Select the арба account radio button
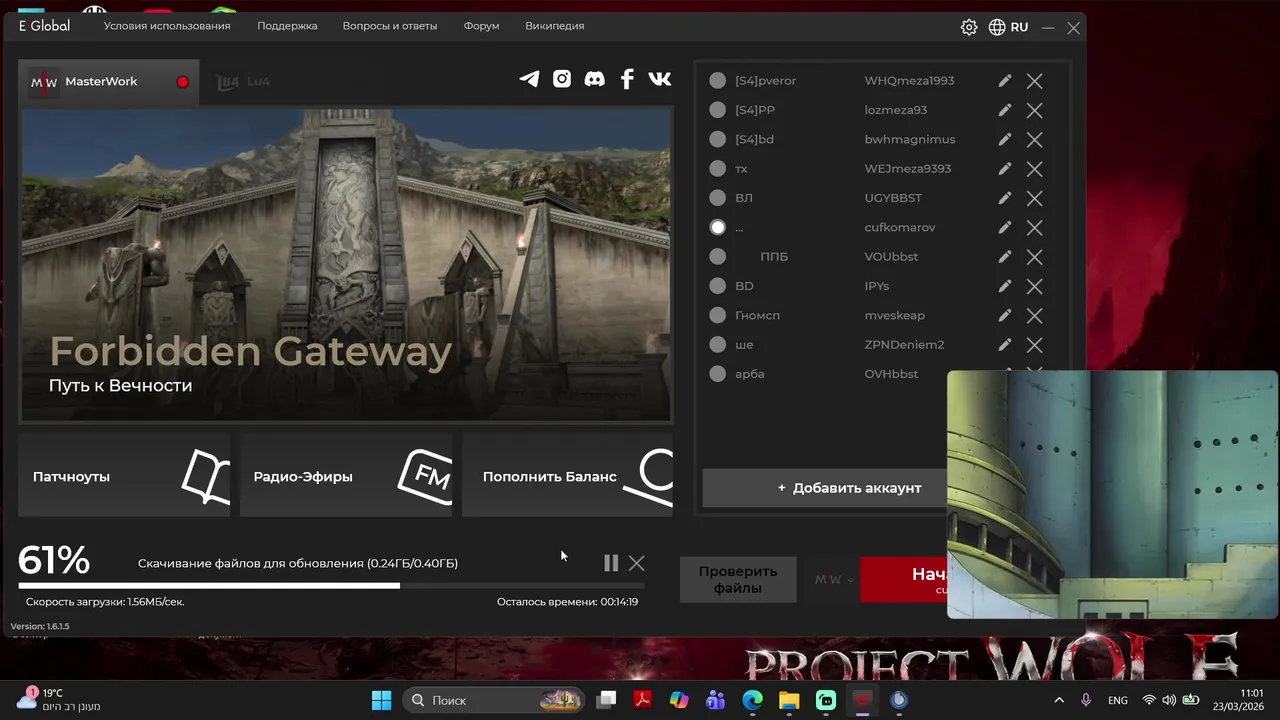1280x720 pixels. (x=718, y=374)
